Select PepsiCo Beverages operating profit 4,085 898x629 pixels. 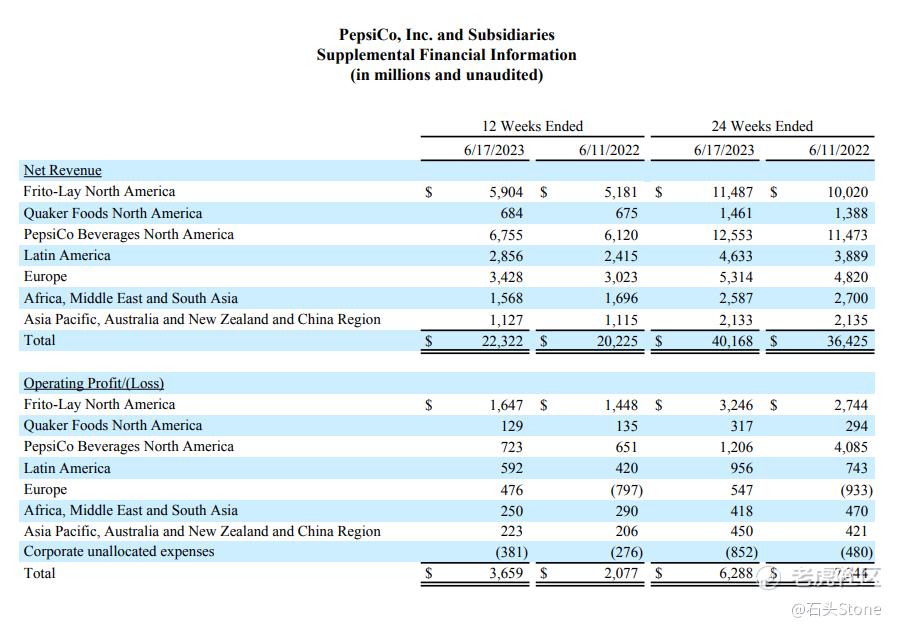[851, 447]
